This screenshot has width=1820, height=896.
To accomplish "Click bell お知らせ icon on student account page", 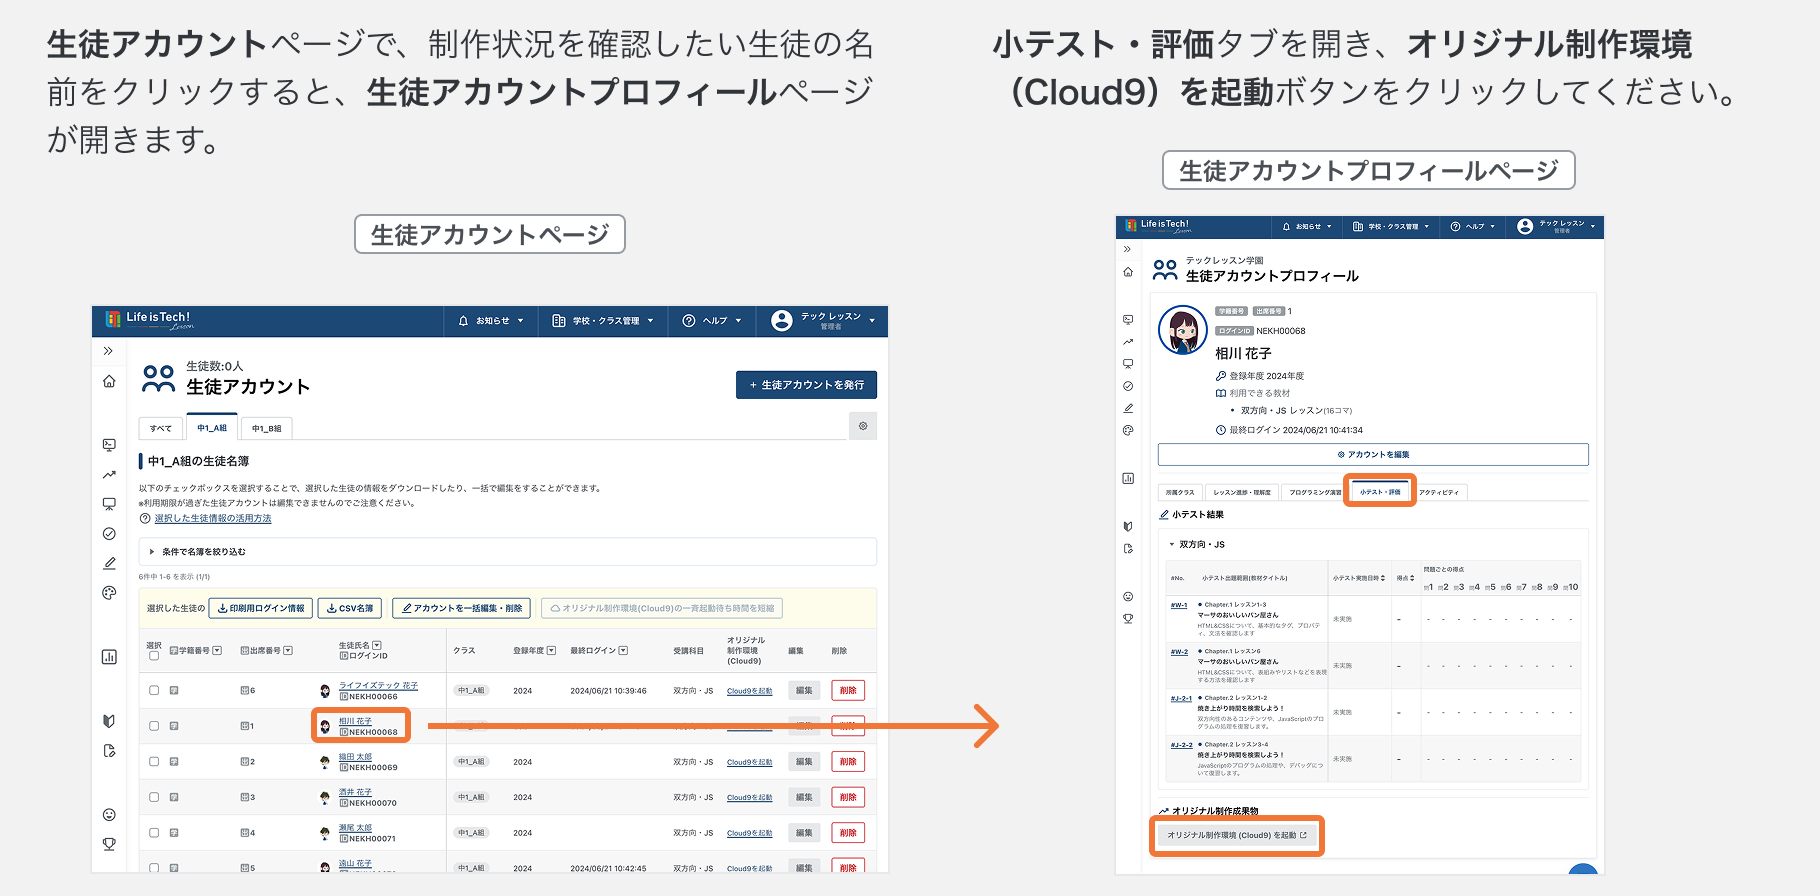I will 463,321.
